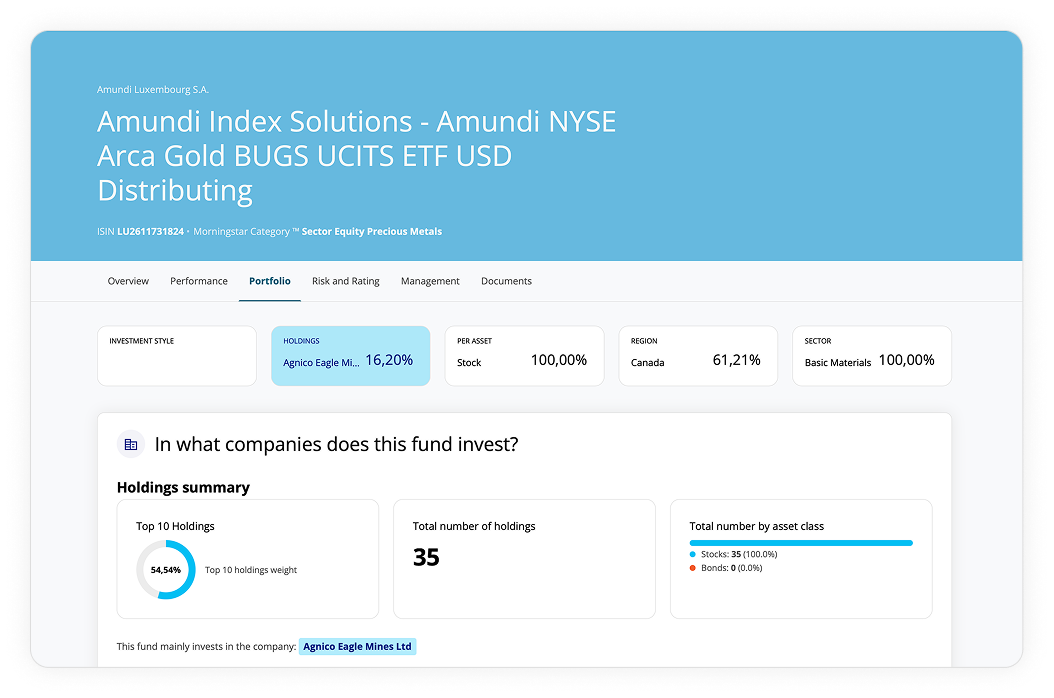Click the asset class progress bar
Image resolution: width=1054 pixels, height=698 pixels.
[x=801, y=543]
